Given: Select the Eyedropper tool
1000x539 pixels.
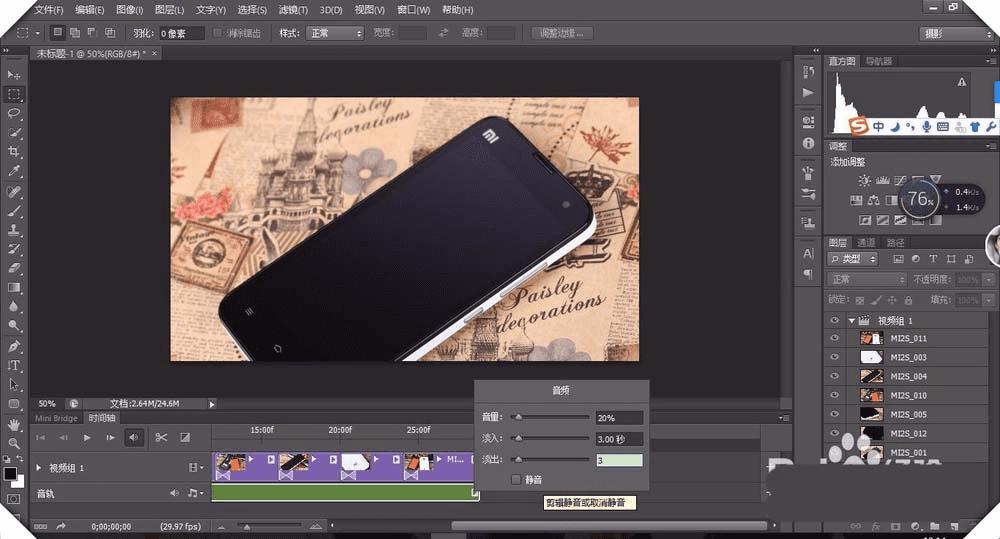Looking at the screenshot, I should [14, 171].
